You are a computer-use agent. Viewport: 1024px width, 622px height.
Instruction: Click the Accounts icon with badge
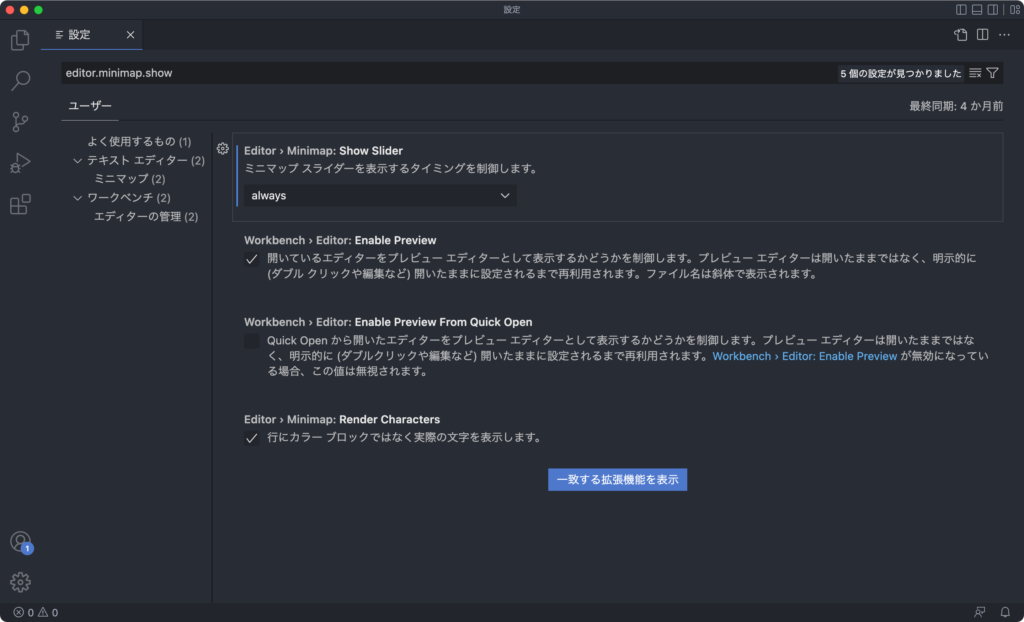pos(20,542)
